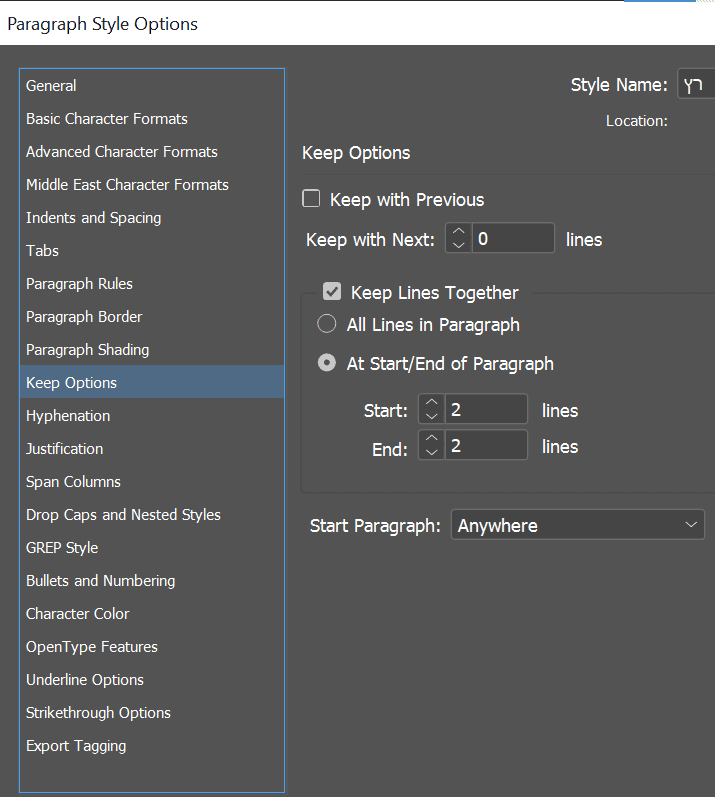The width and height of the screenshot is (715, 797).
Task: Decrease the Keep with Next line count
Action: (x=458, y=245)
